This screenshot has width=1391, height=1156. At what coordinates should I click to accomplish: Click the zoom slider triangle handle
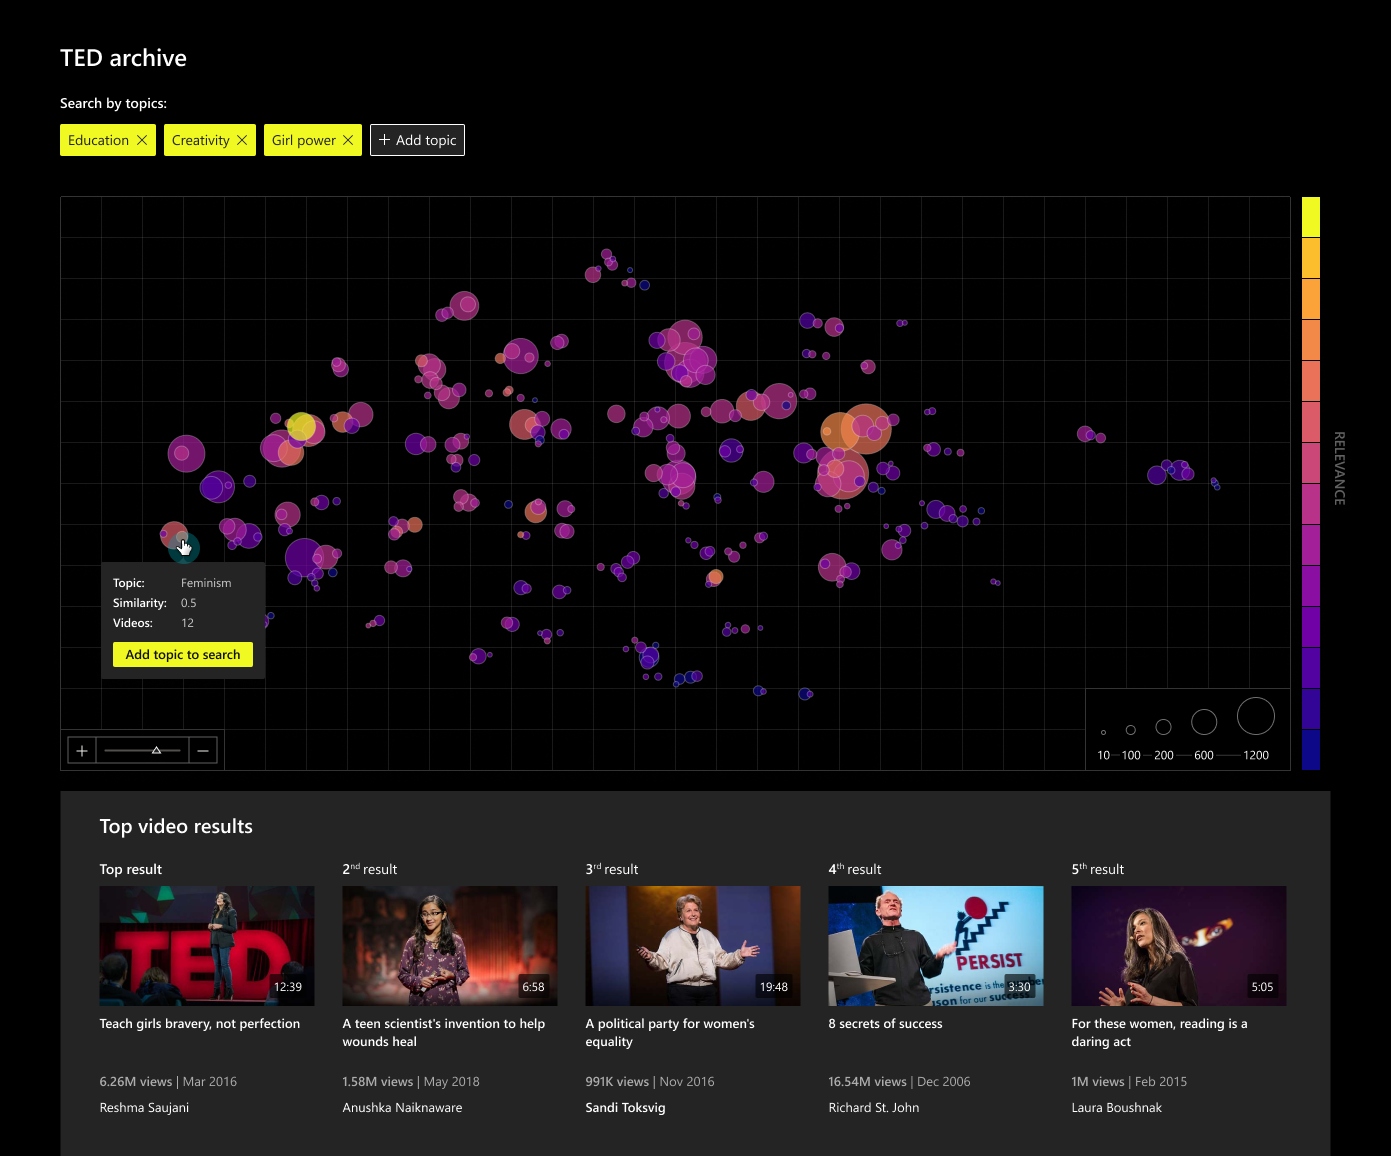[156, 750]
